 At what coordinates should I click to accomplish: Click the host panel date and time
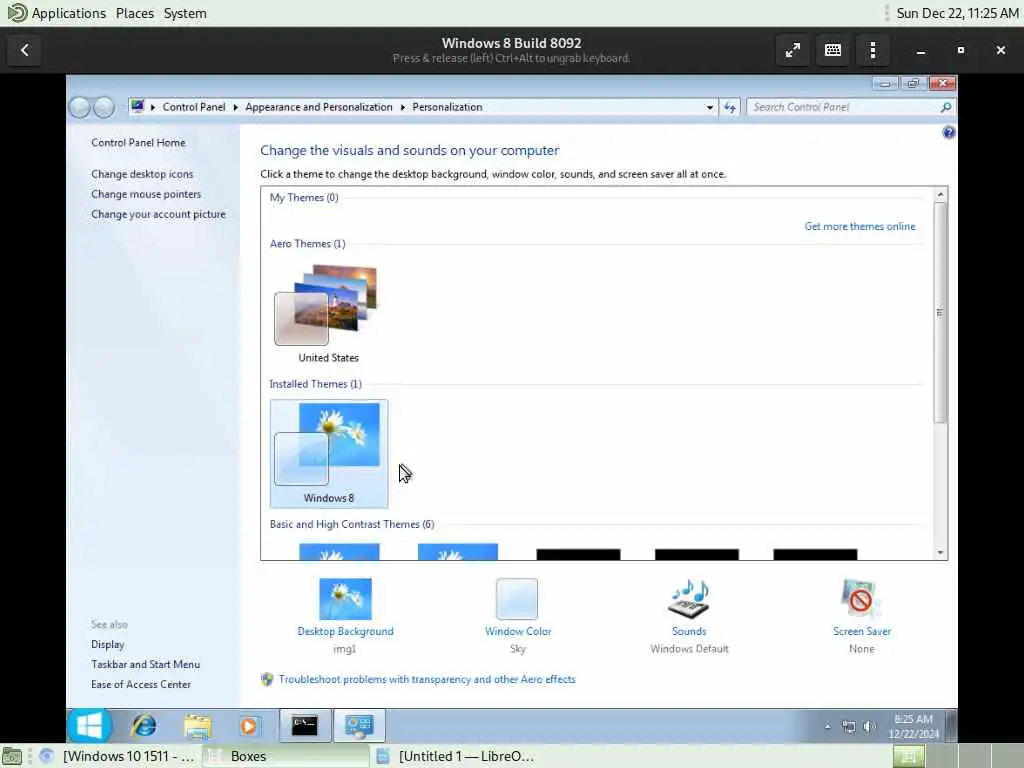coord(957,13)
